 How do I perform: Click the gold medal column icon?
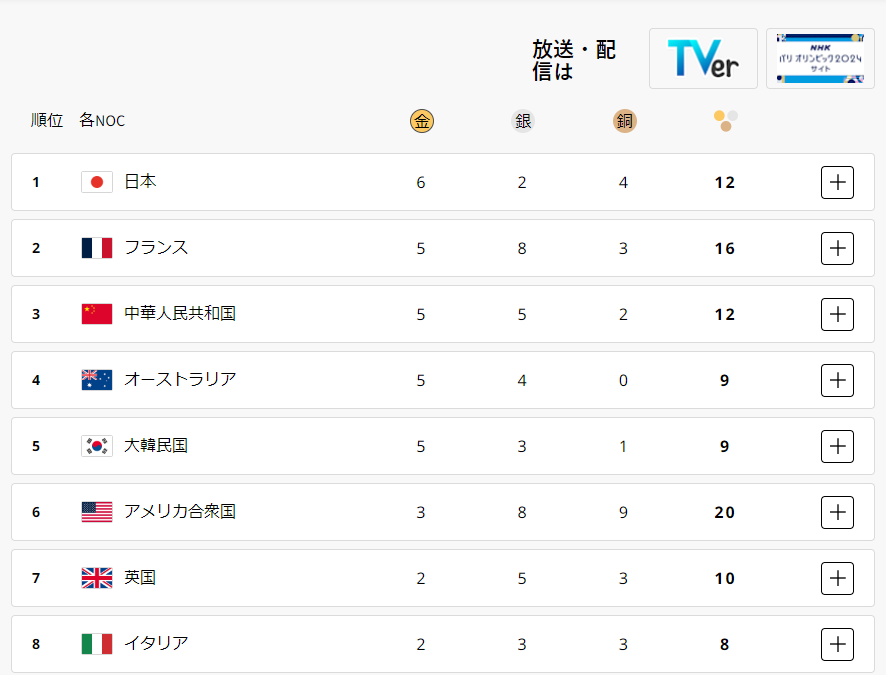tap(422, 121)
